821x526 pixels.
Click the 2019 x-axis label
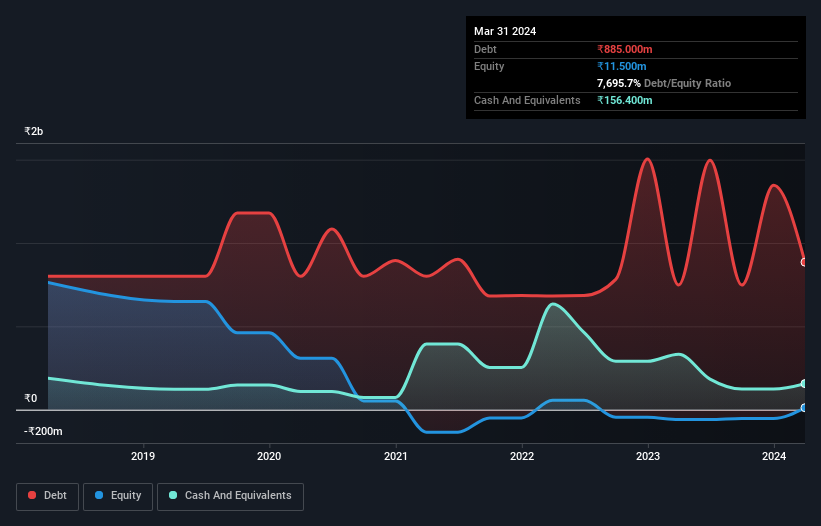tap(143, 456)
